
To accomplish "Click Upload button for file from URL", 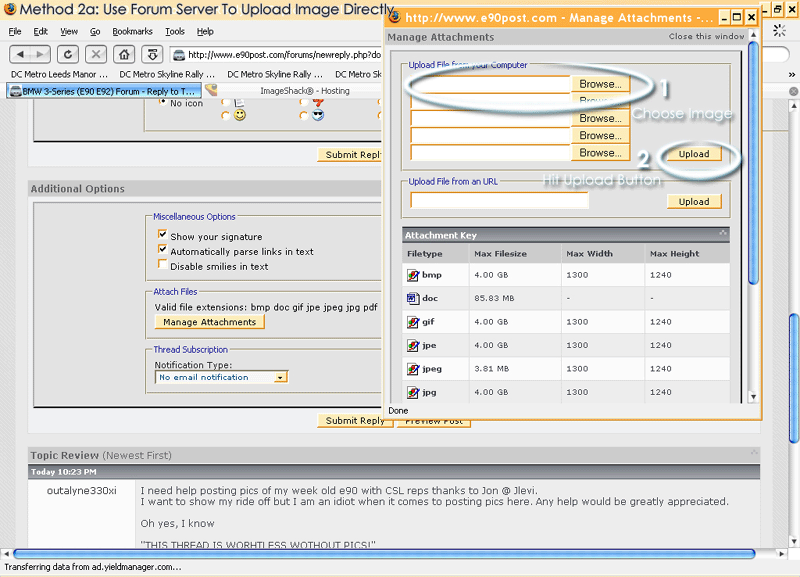I will pyautogui.click(x=694, y=202).
